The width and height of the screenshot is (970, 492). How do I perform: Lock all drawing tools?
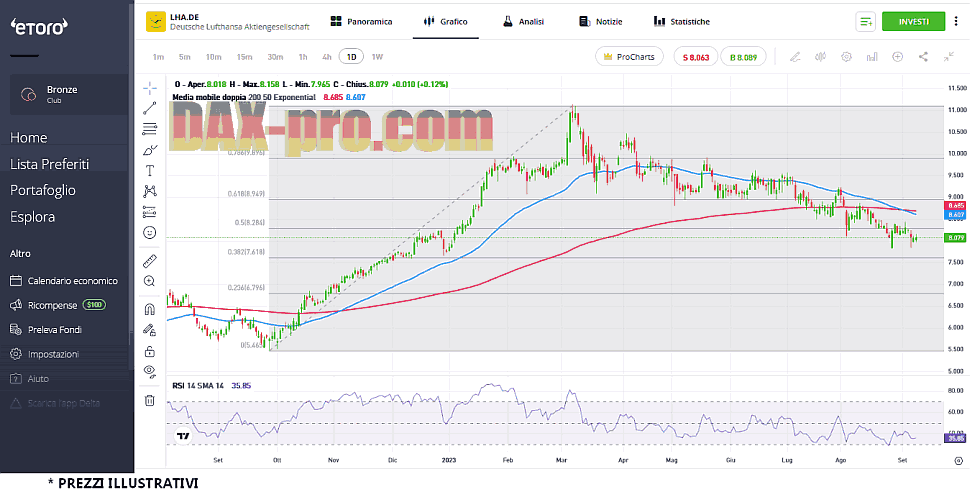pos(149,351)
